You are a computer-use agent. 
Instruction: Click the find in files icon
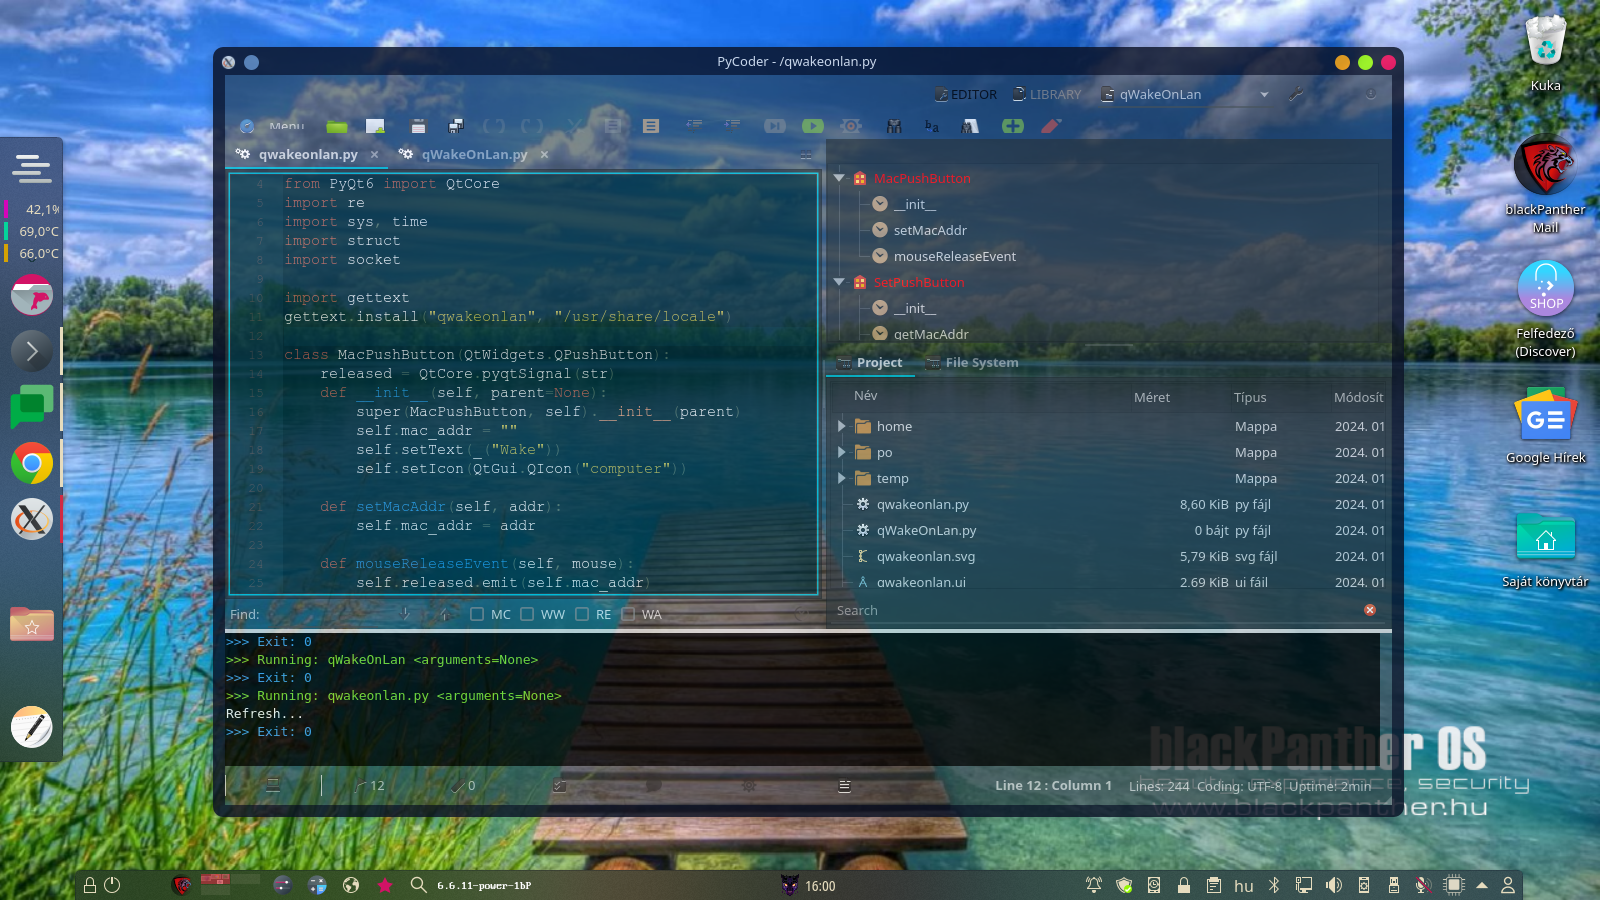(970, 126)
